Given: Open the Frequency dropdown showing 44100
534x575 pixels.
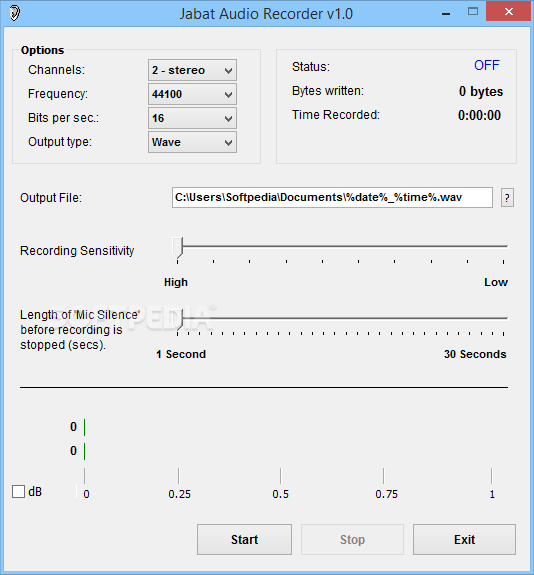Looking at the screenshot, I should click(x=192, y=94).
